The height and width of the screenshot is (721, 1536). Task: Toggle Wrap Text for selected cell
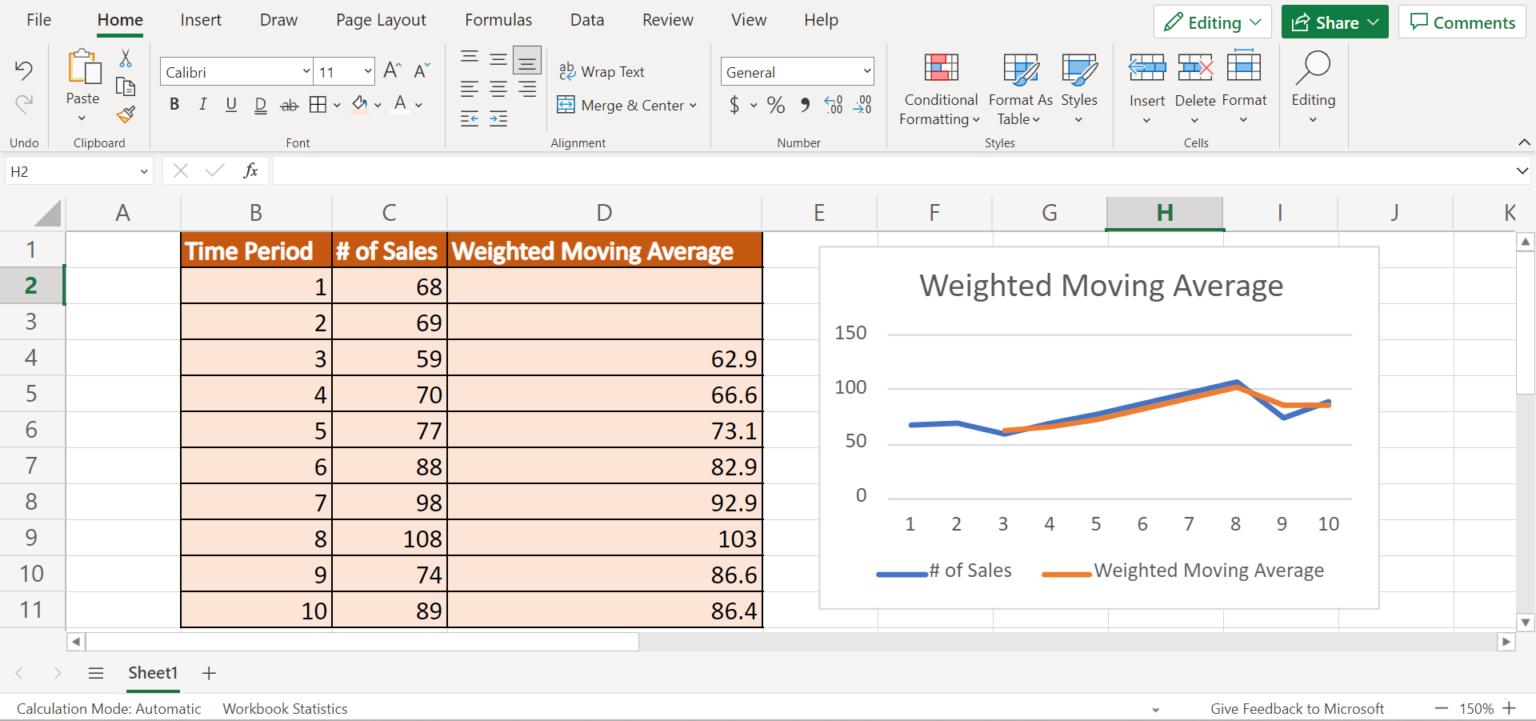coord(601,71)
